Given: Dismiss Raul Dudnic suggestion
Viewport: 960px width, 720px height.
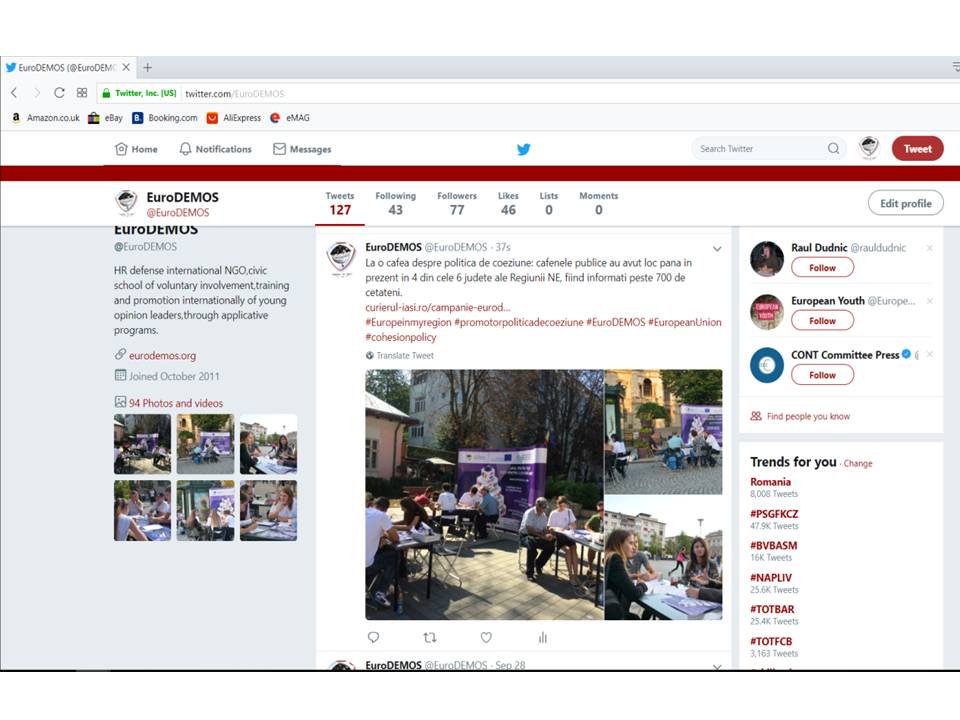Looking at the screenshot, I should click(x=929, y=248).
